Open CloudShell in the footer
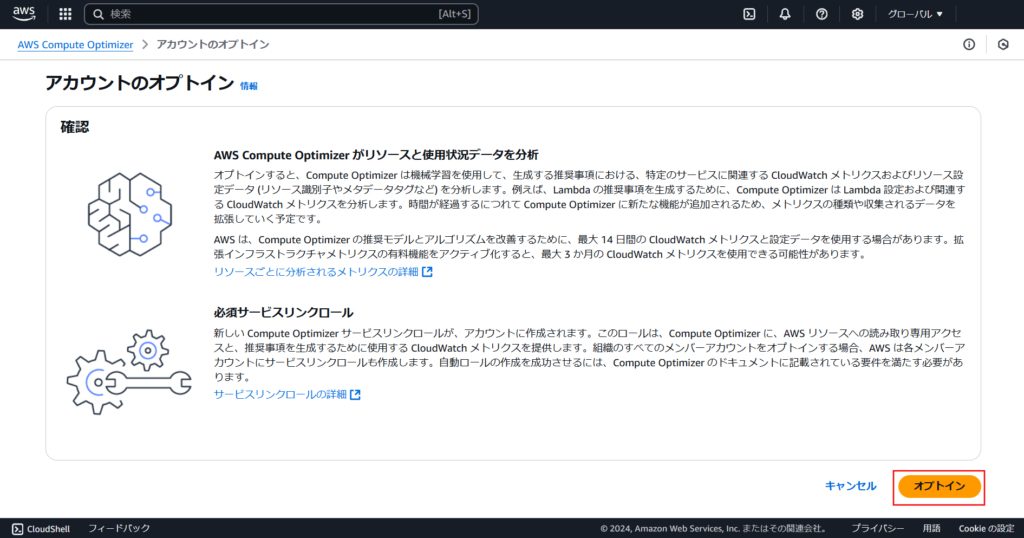The width and height of the screenshot is (1024, 538). tap(40, 528)
